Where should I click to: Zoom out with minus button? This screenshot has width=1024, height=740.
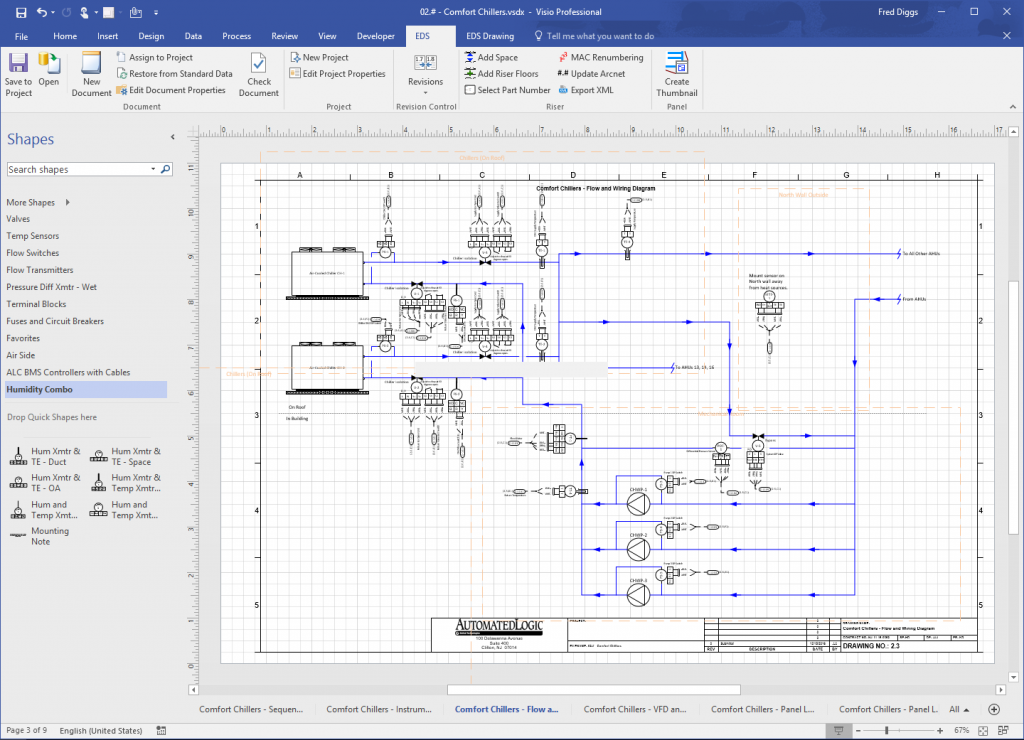pyautogui.click(x=858, y=730)
